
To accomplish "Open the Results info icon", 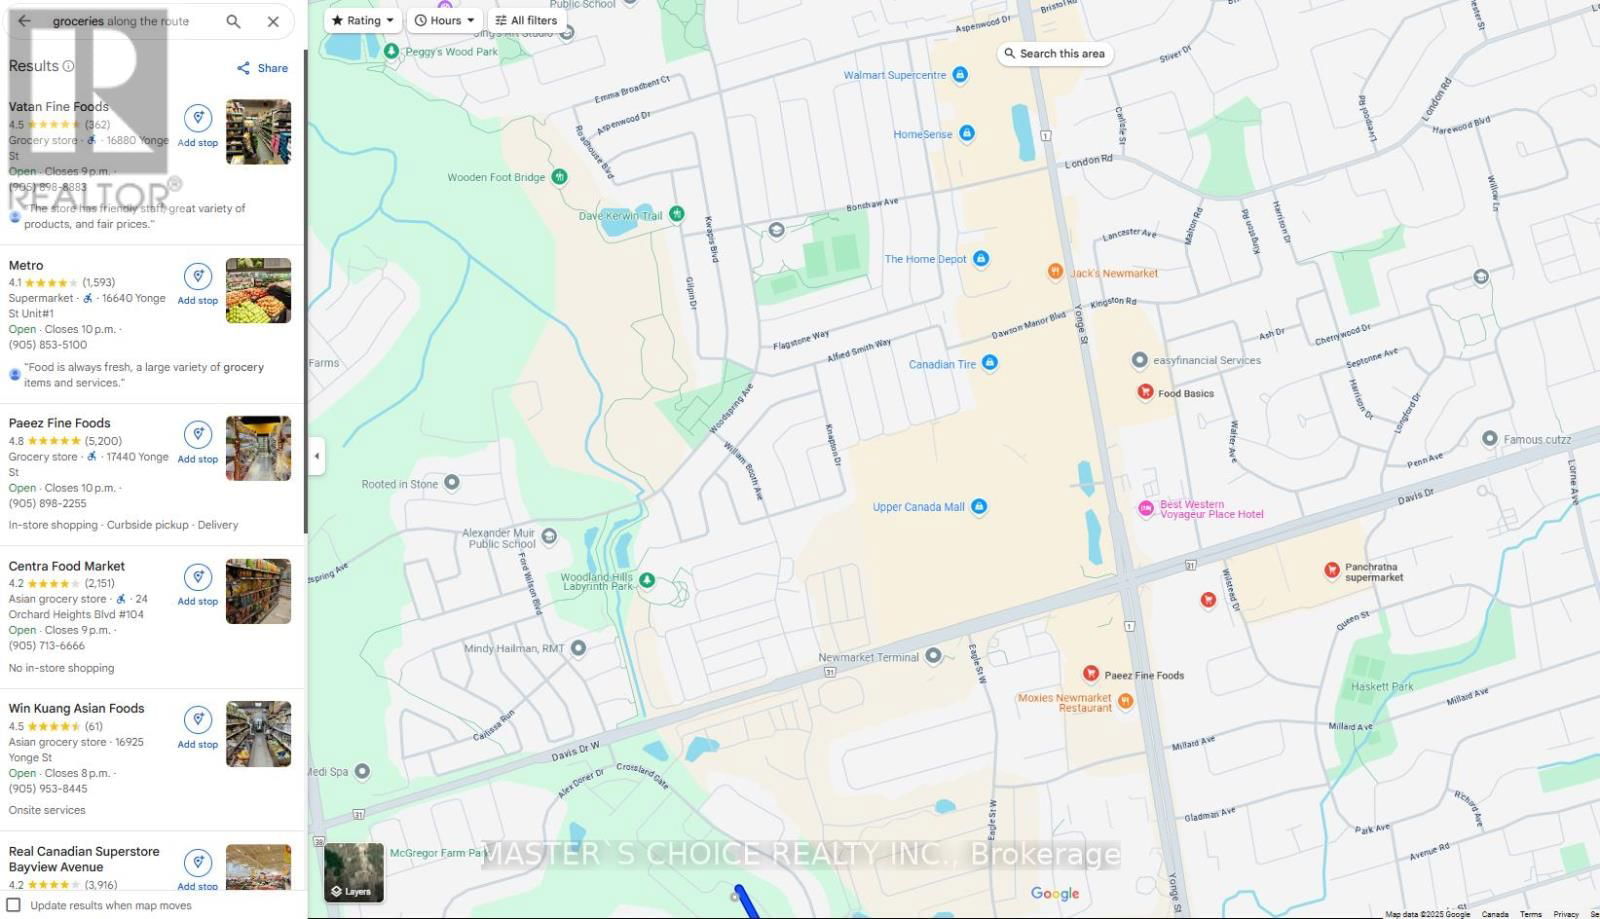I will tap(68, 66).
